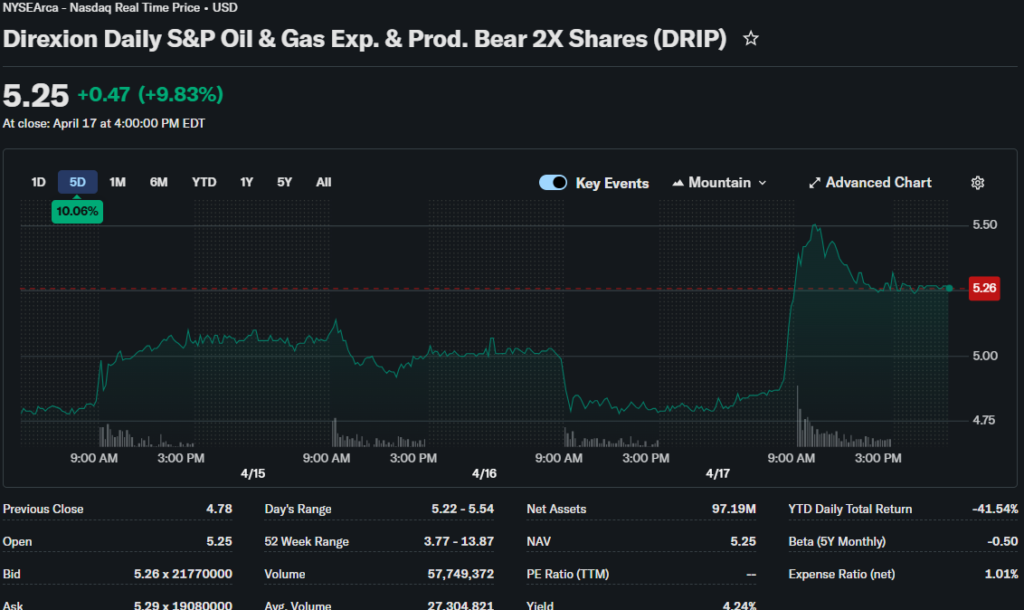Click the red 5.26 price marker
Screen dimensions: 1024x610
tap(984, 289)
